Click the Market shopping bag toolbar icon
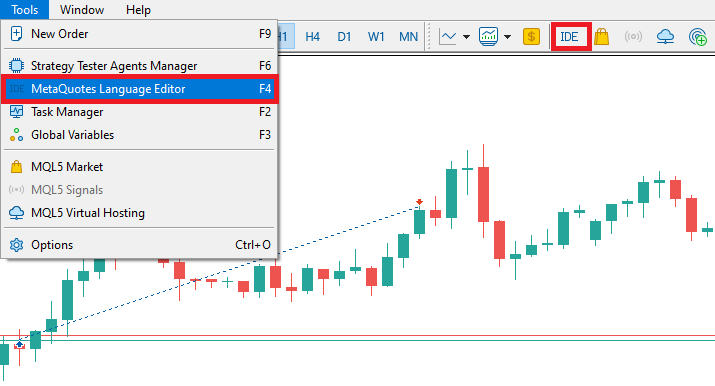Viewport: 715px width, 386px height. 601,36
